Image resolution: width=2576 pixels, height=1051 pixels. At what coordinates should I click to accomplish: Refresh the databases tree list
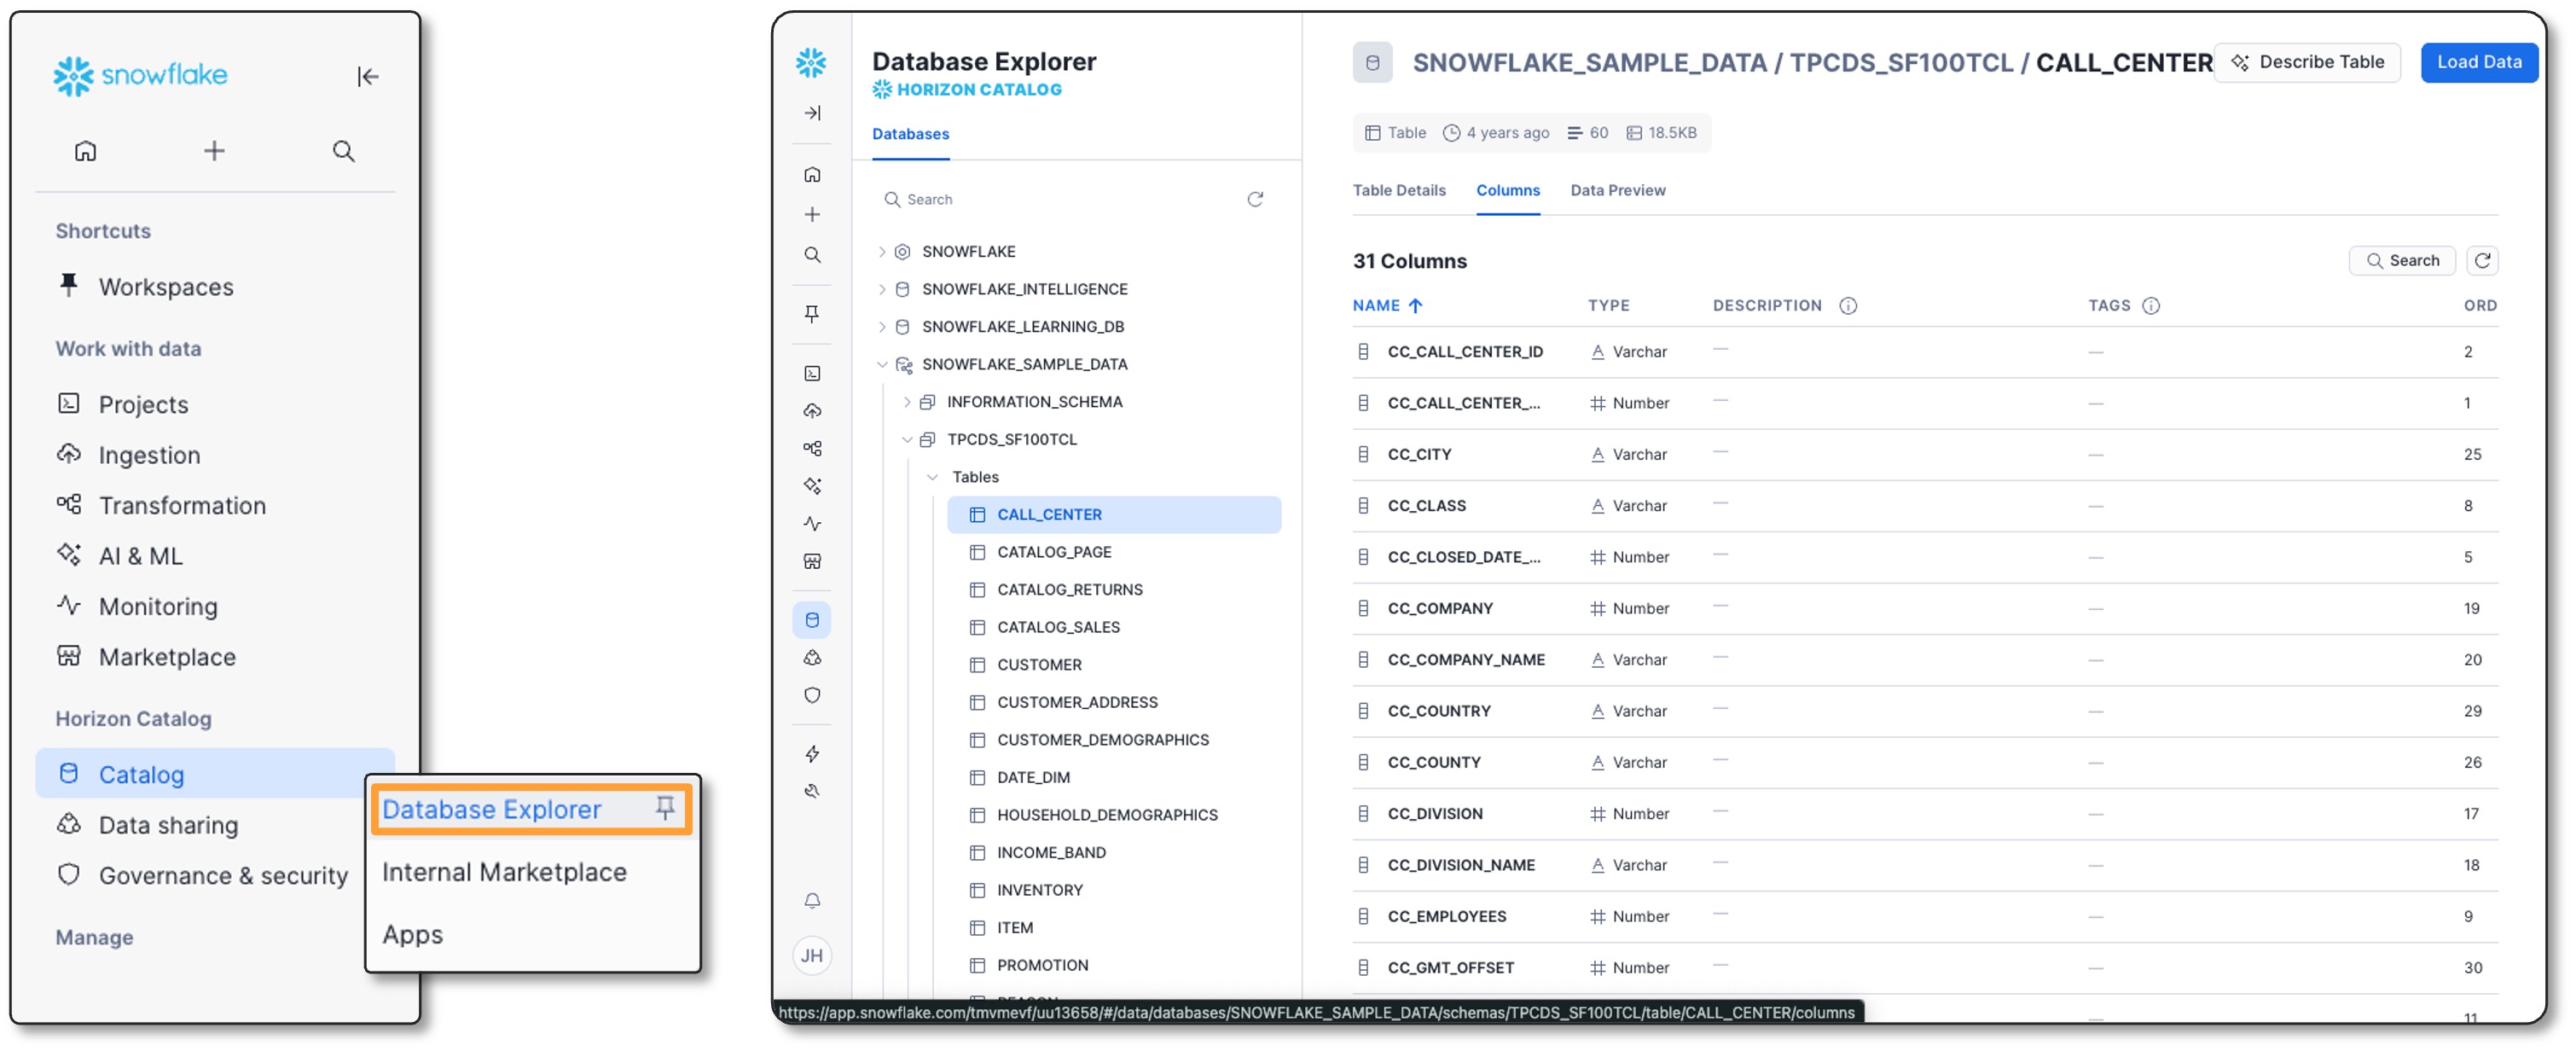1255,199
